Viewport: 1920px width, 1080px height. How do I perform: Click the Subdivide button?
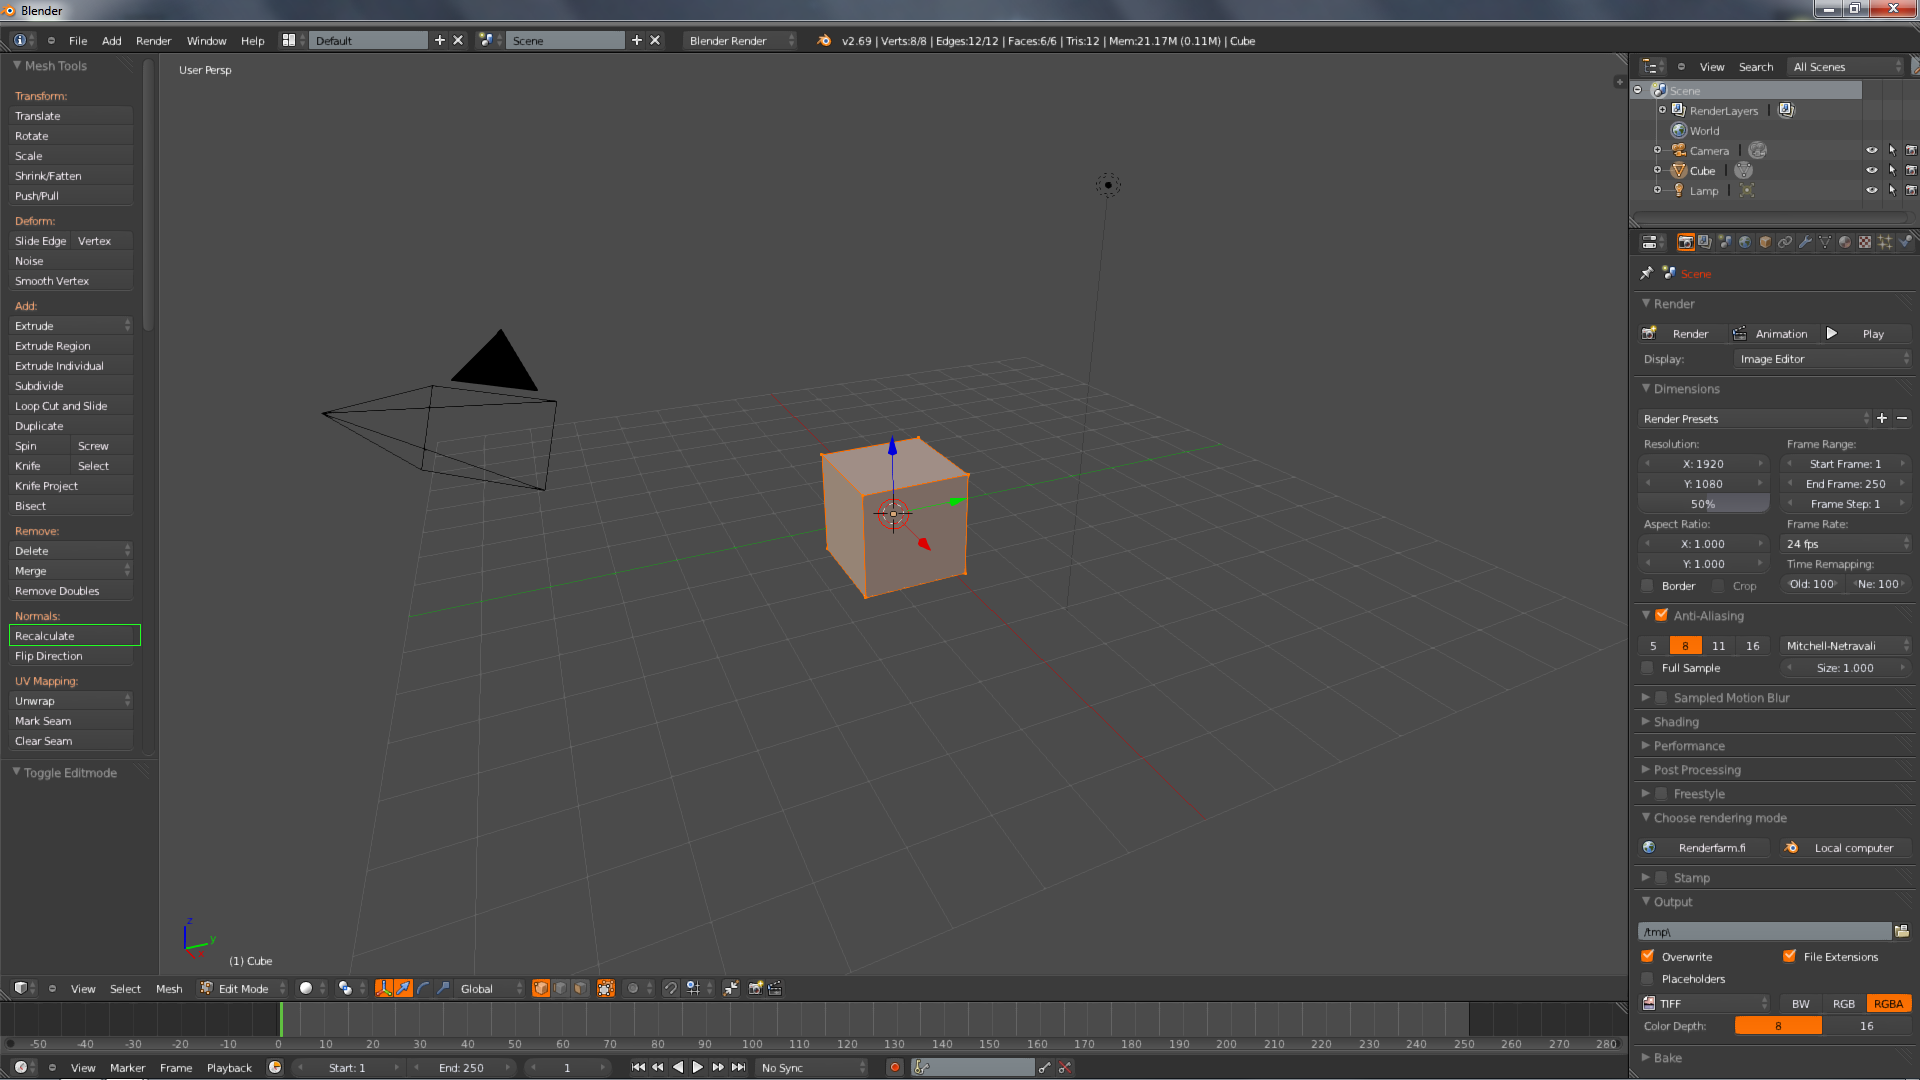click(70, 385)
